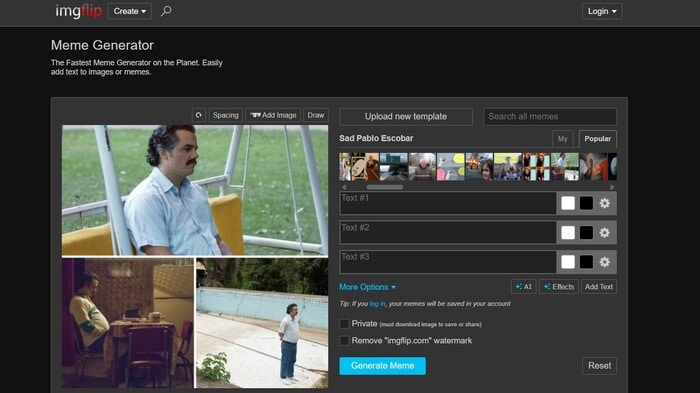Open the Effects sparkle button
The image size is (700, 393).
(559, 287)
